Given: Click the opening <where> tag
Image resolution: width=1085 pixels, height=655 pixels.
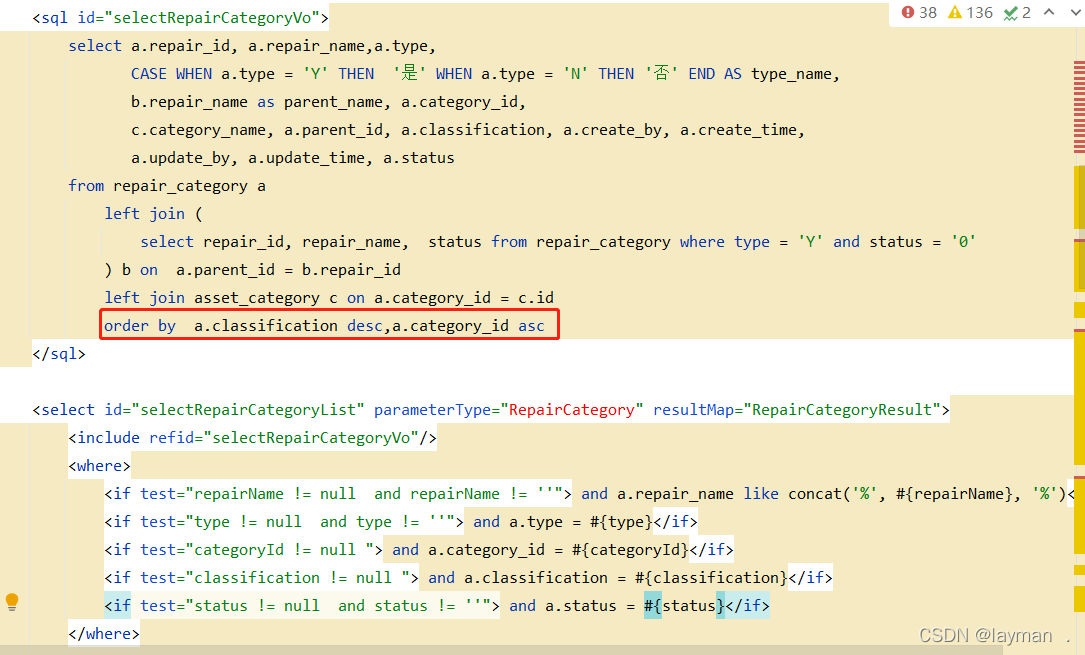Looking at the screenshot, I should [99, 466].
